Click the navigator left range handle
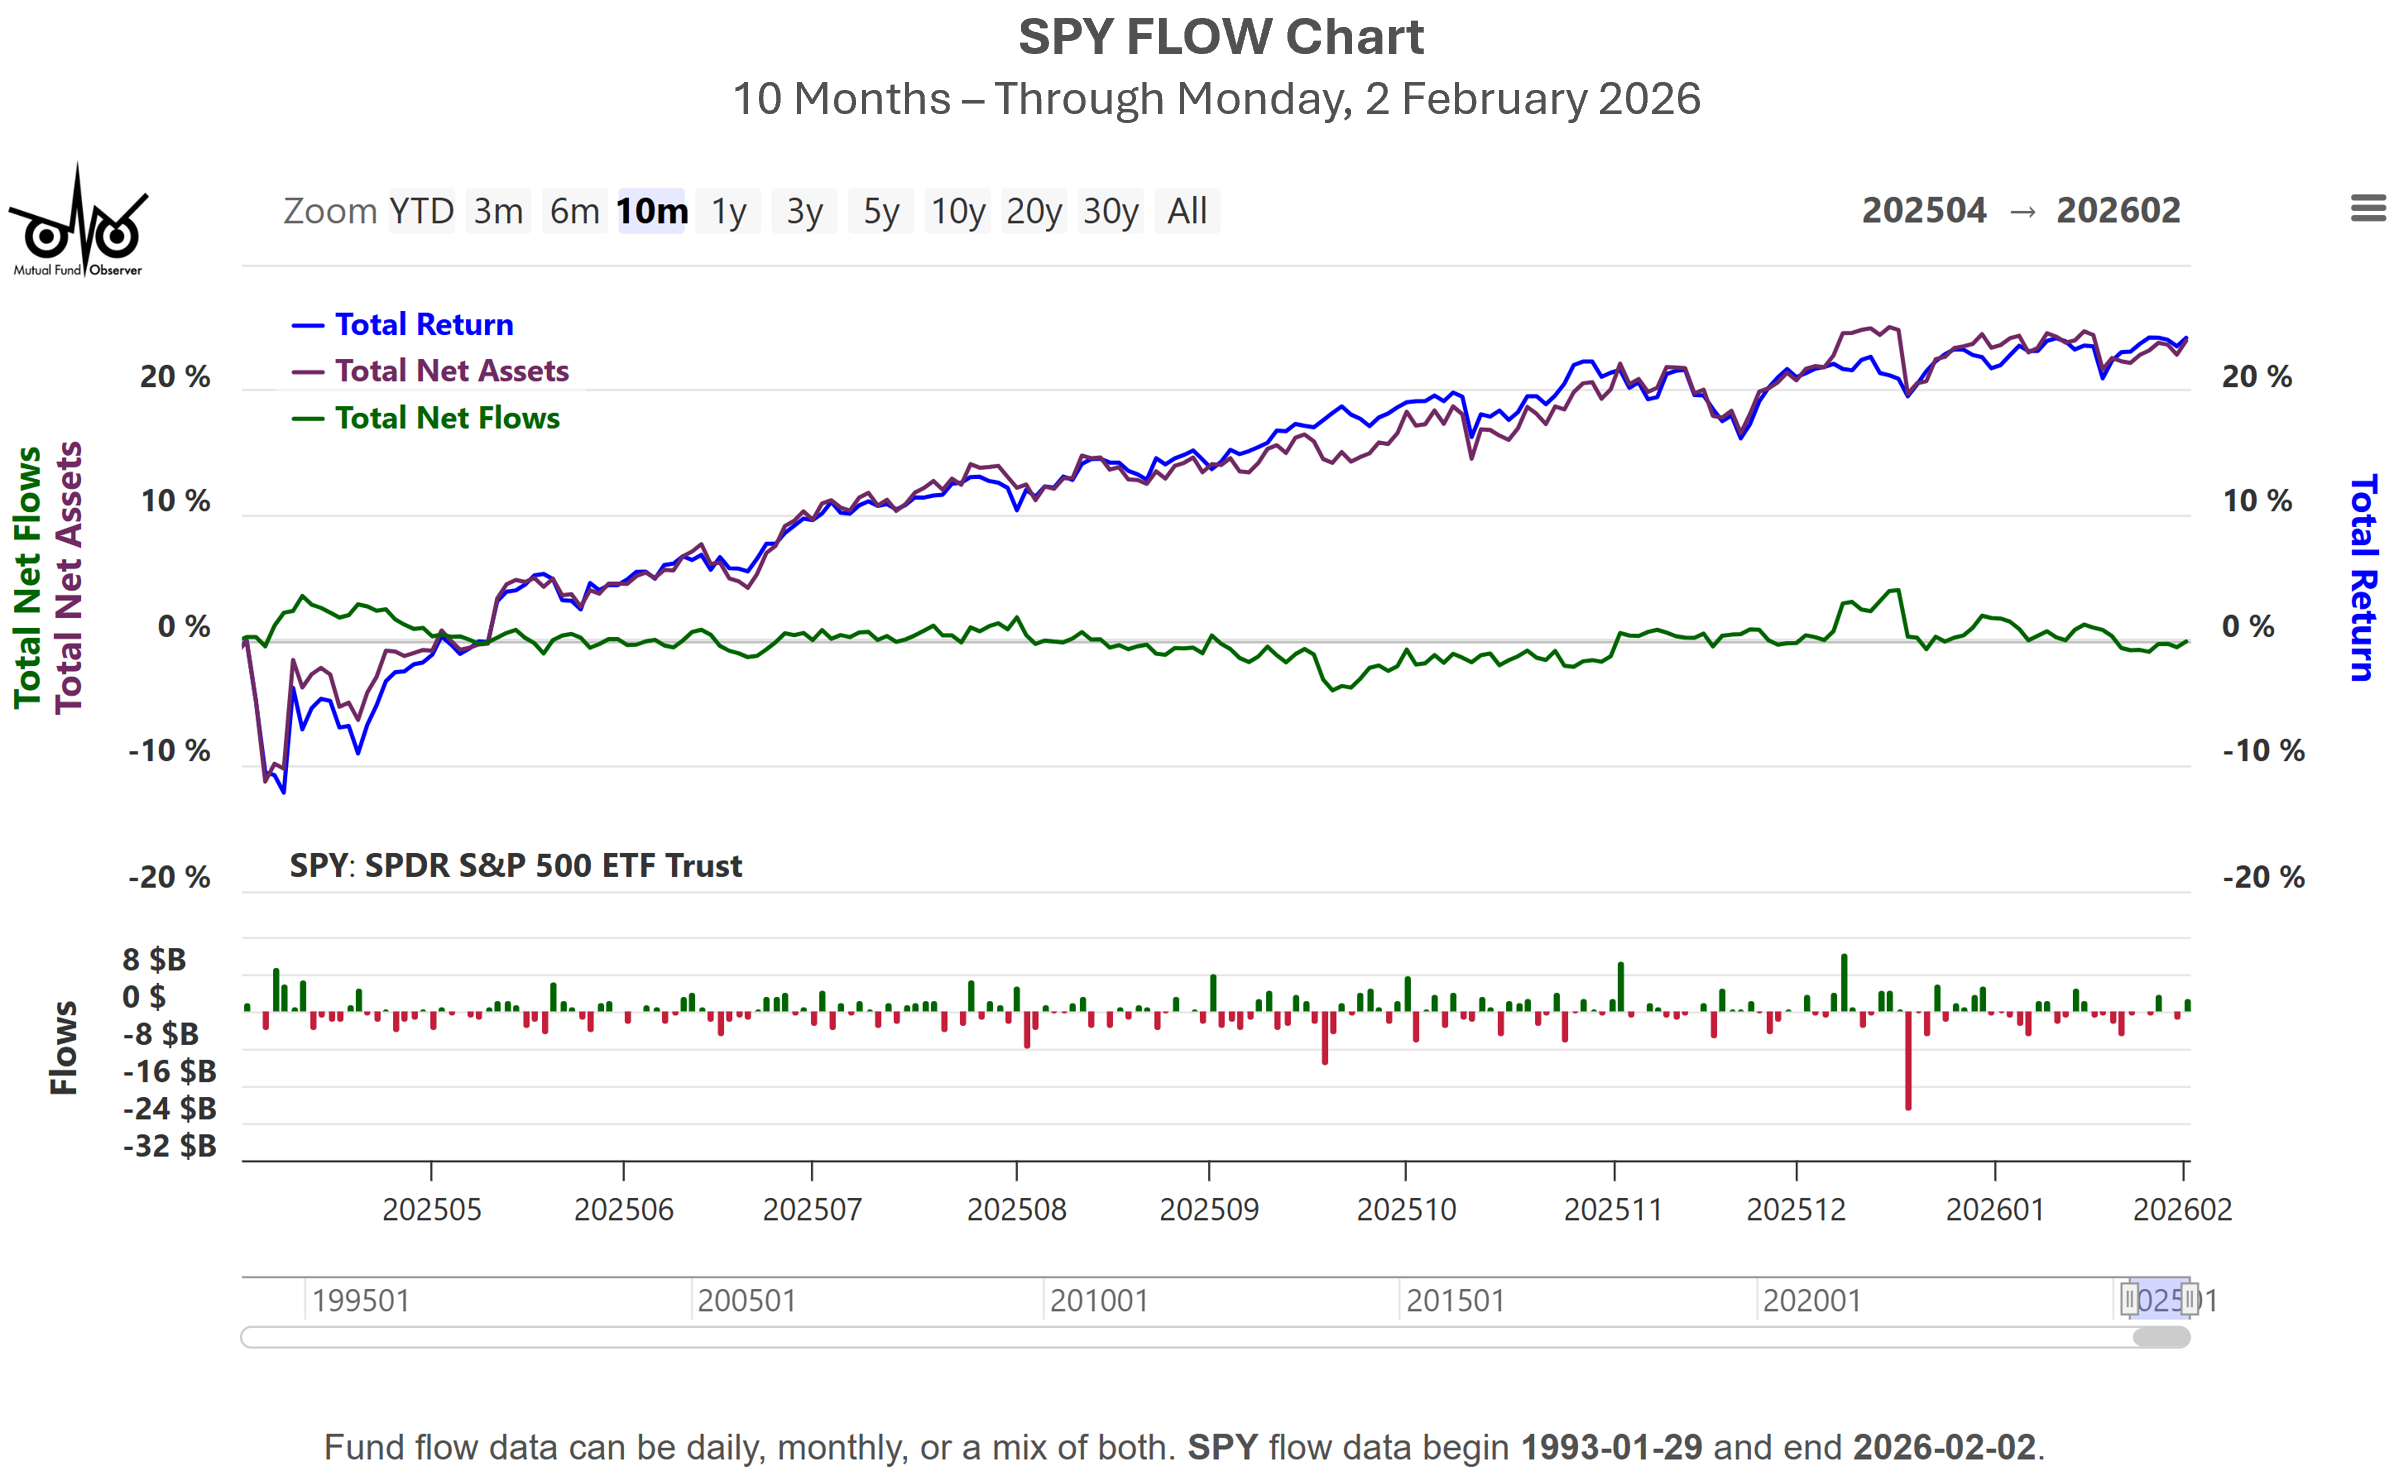The image size is (2397, 1475). coord(2129,1300)
